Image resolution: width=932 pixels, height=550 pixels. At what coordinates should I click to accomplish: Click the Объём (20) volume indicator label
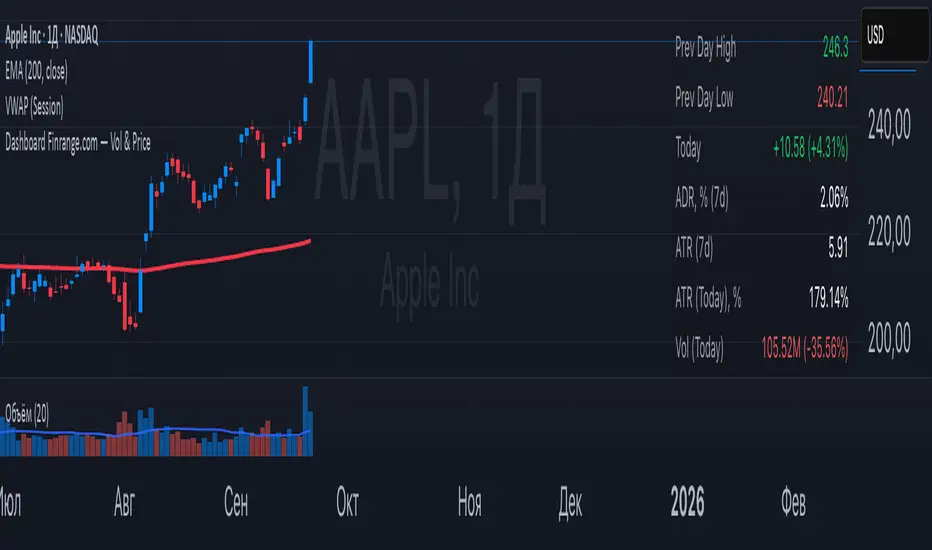point(27,414)
